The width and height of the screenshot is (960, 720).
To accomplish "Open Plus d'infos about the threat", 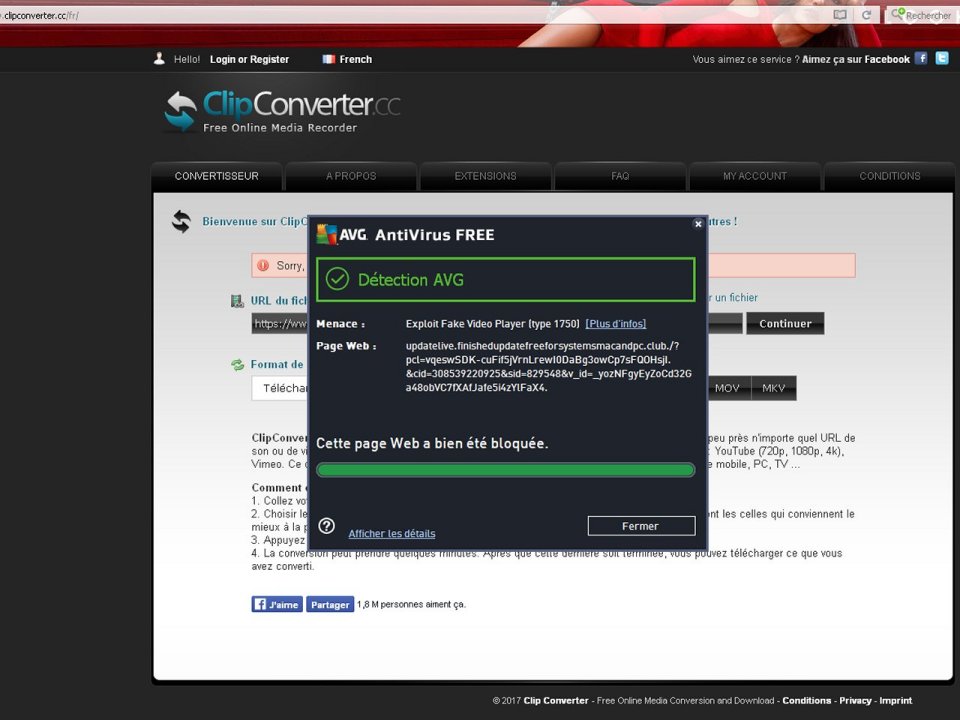I will 614,322.
